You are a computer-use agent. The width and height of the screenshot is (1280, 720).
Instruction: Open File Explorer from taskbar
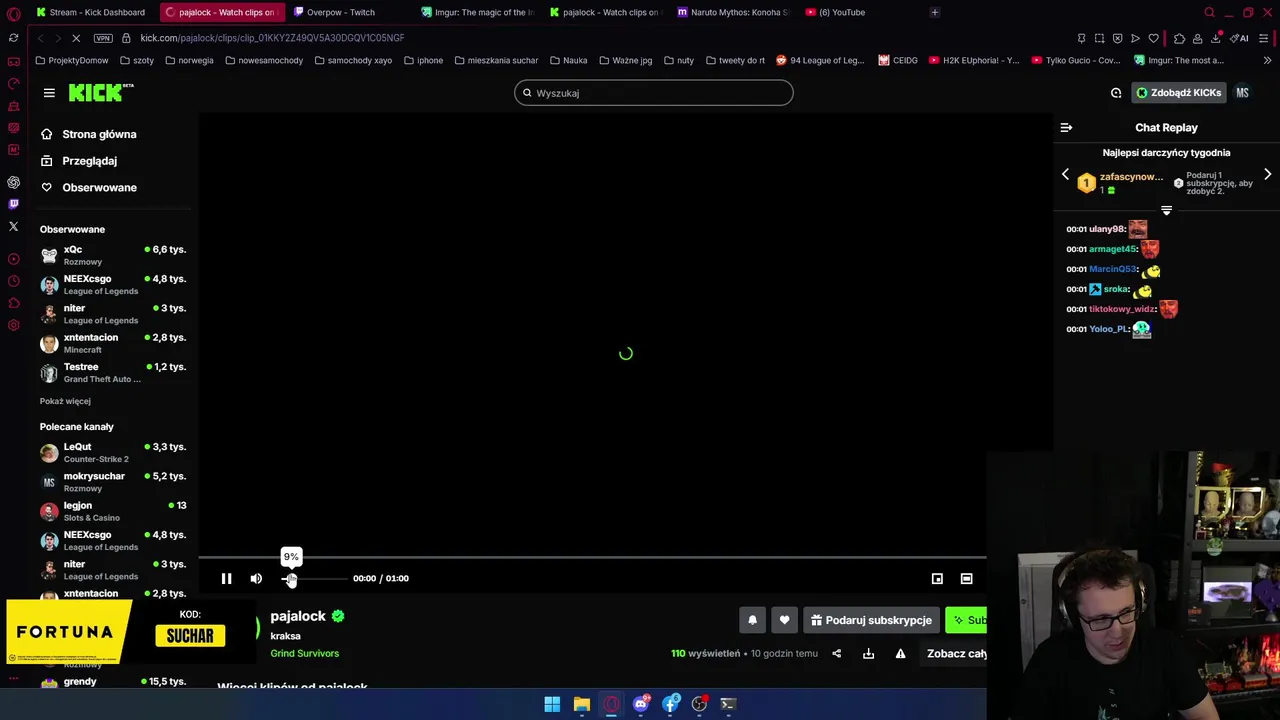pos(581,704)
